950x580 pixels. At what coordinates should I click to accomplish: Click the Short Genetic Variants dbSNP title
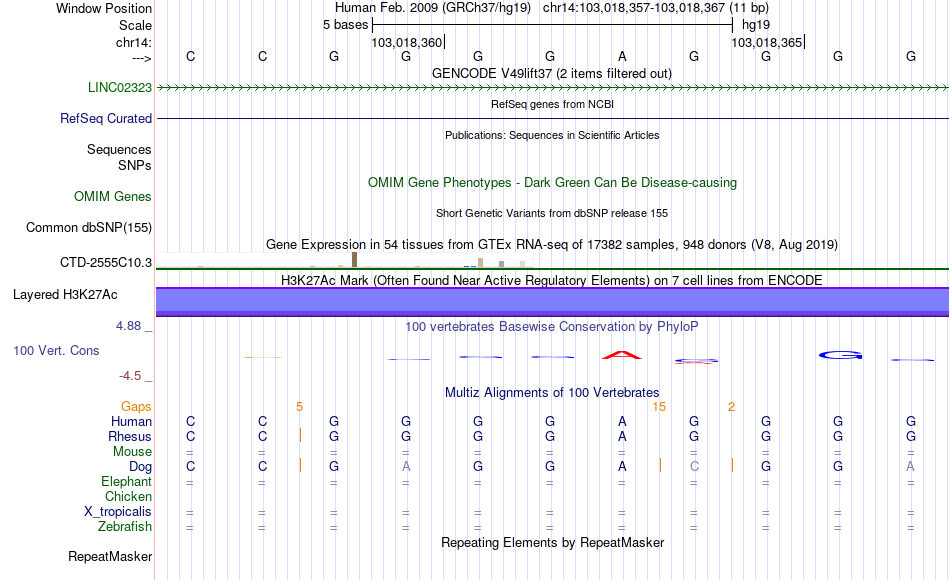(552, 213)
